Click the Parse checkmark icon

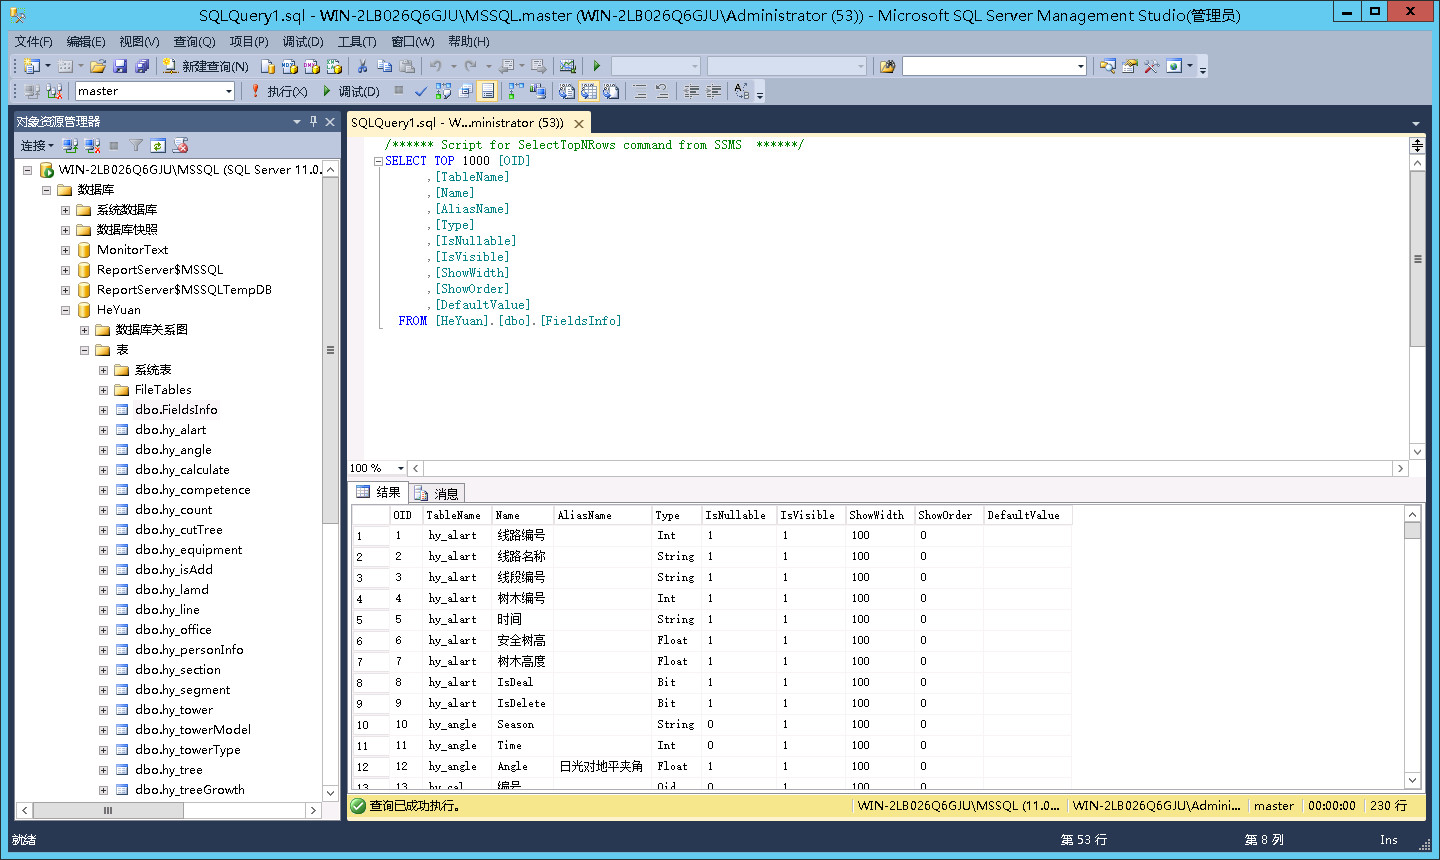pos(421,91)
